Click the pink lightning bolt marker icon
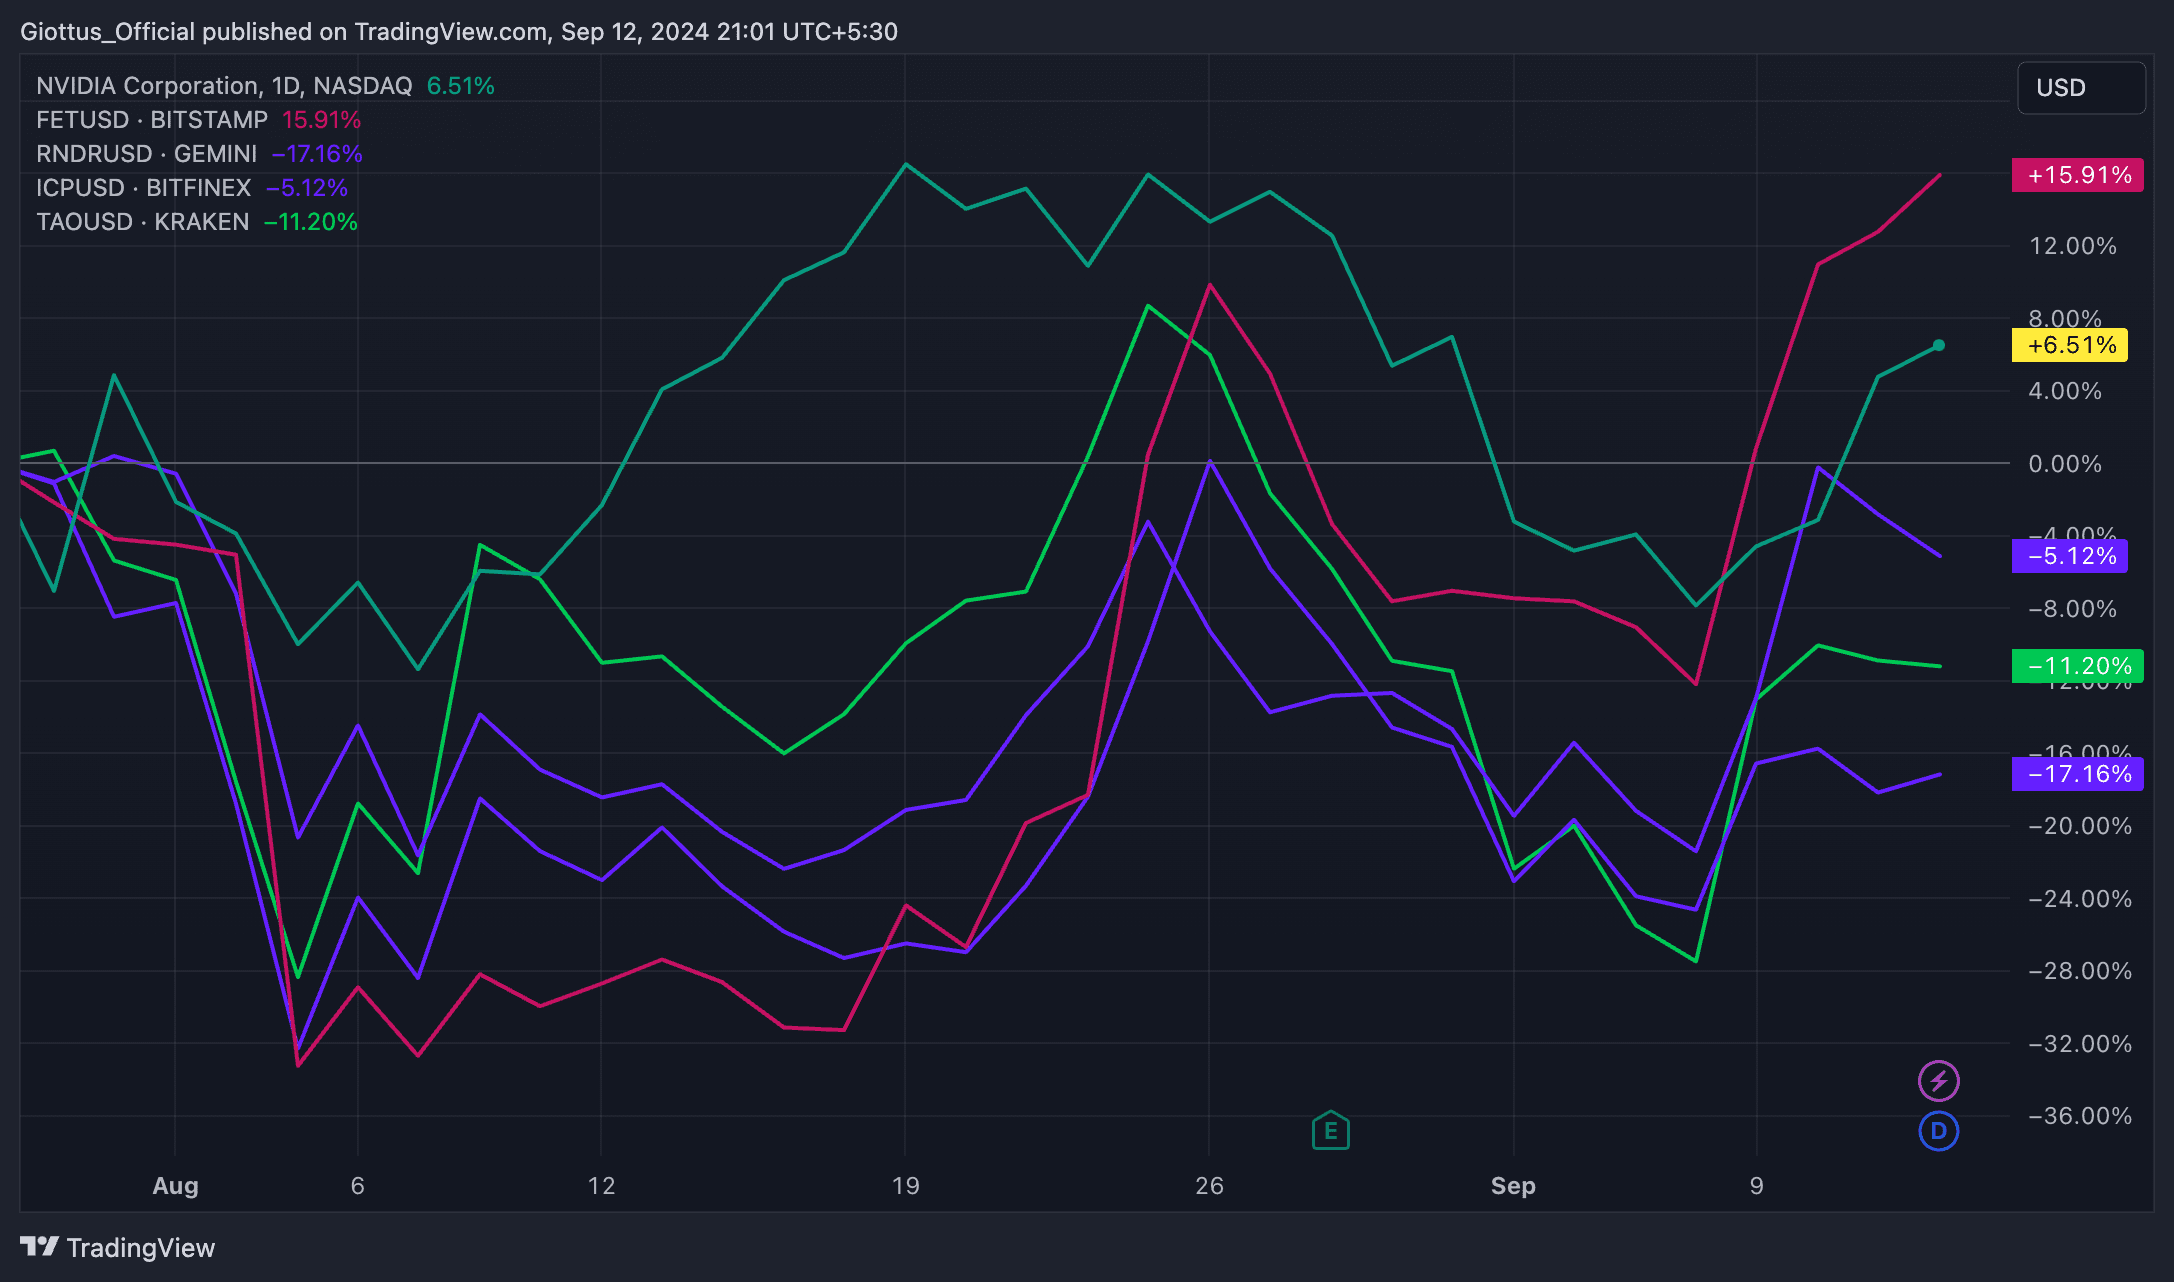 pos(1938,1080)
